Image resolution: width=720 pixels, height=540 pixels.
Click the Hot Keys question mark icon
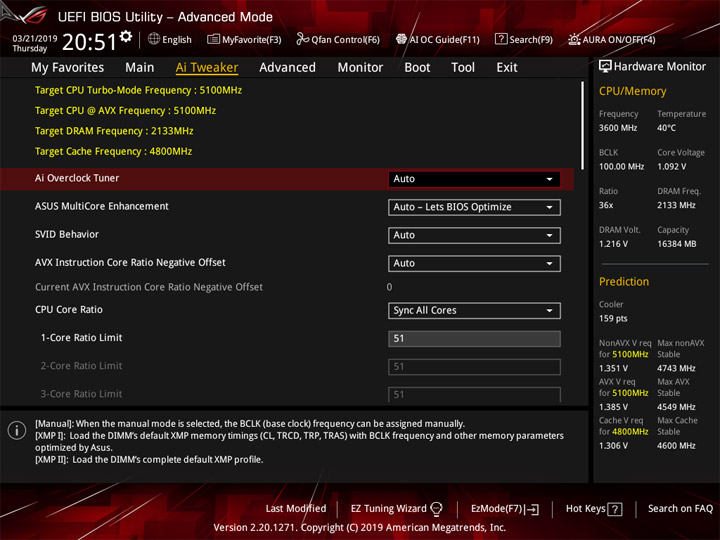pos(615,509)
